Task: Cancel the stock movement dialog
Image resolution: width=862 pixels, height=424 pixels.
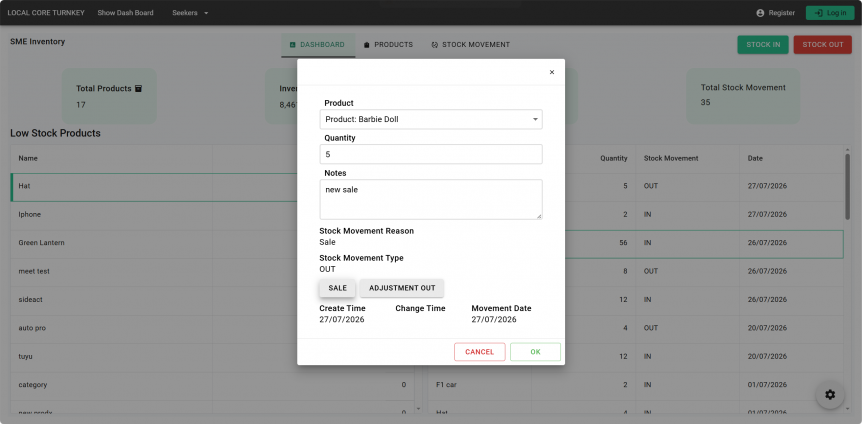Action: [x=479, y=352]
